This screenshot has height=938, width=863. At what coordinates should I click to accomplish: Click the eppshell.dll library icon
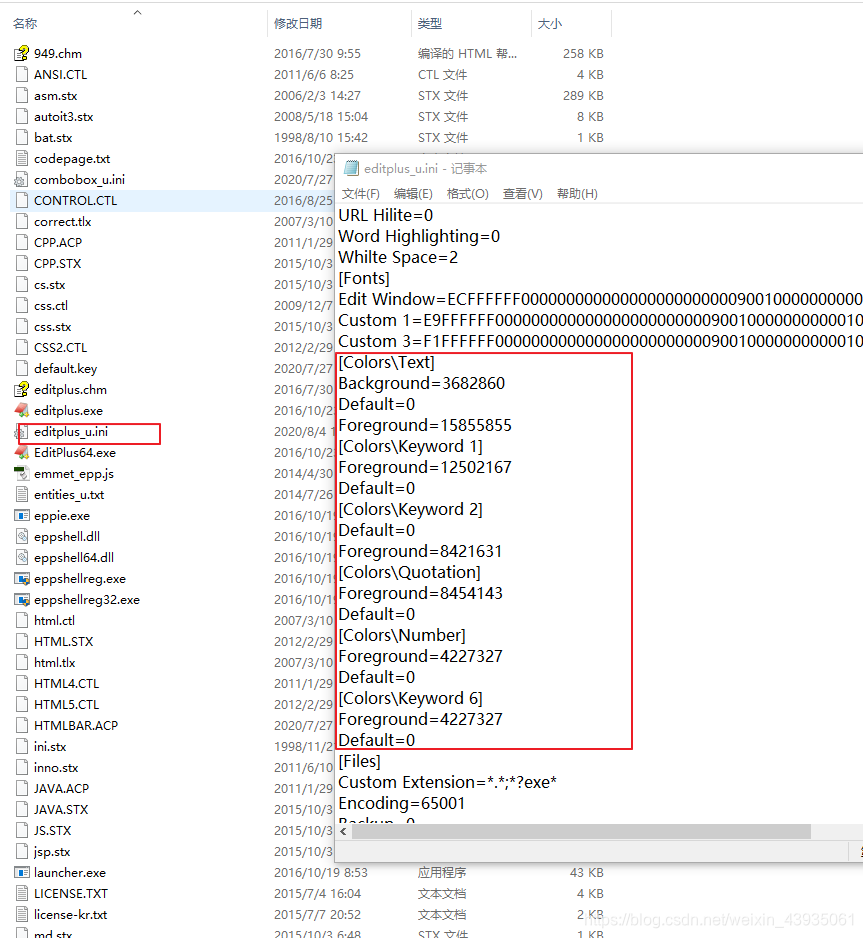tap(22, 537)
